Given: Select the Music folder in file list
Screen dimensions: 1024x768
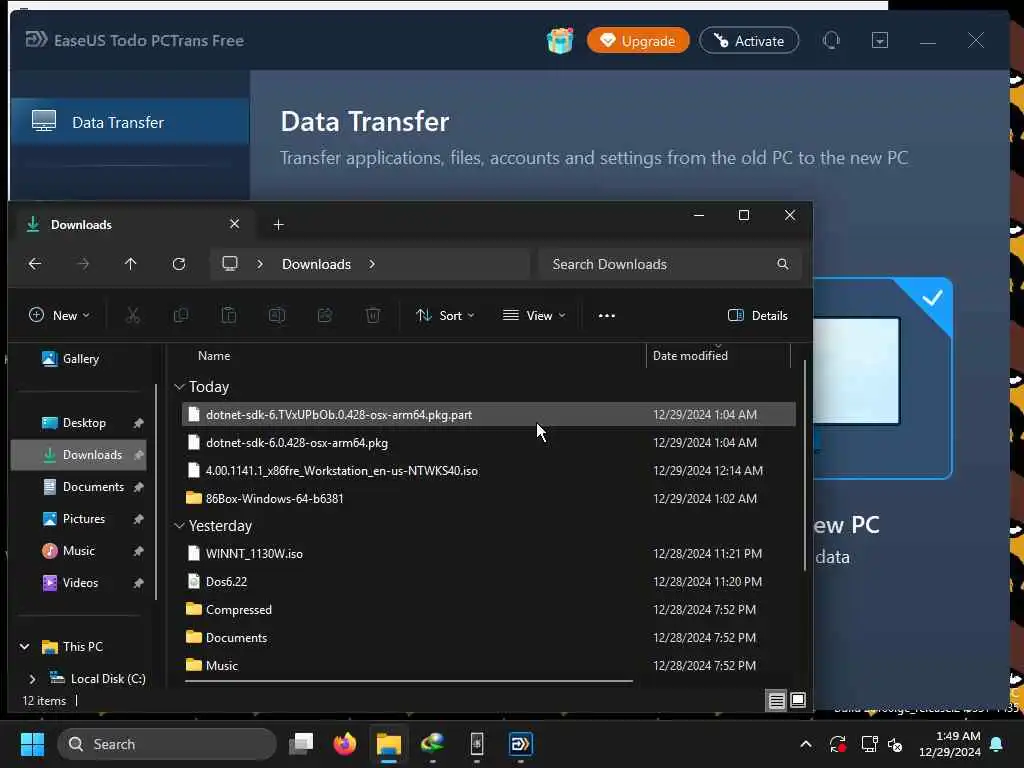Looking at the screenshot, I should [488, 665].
